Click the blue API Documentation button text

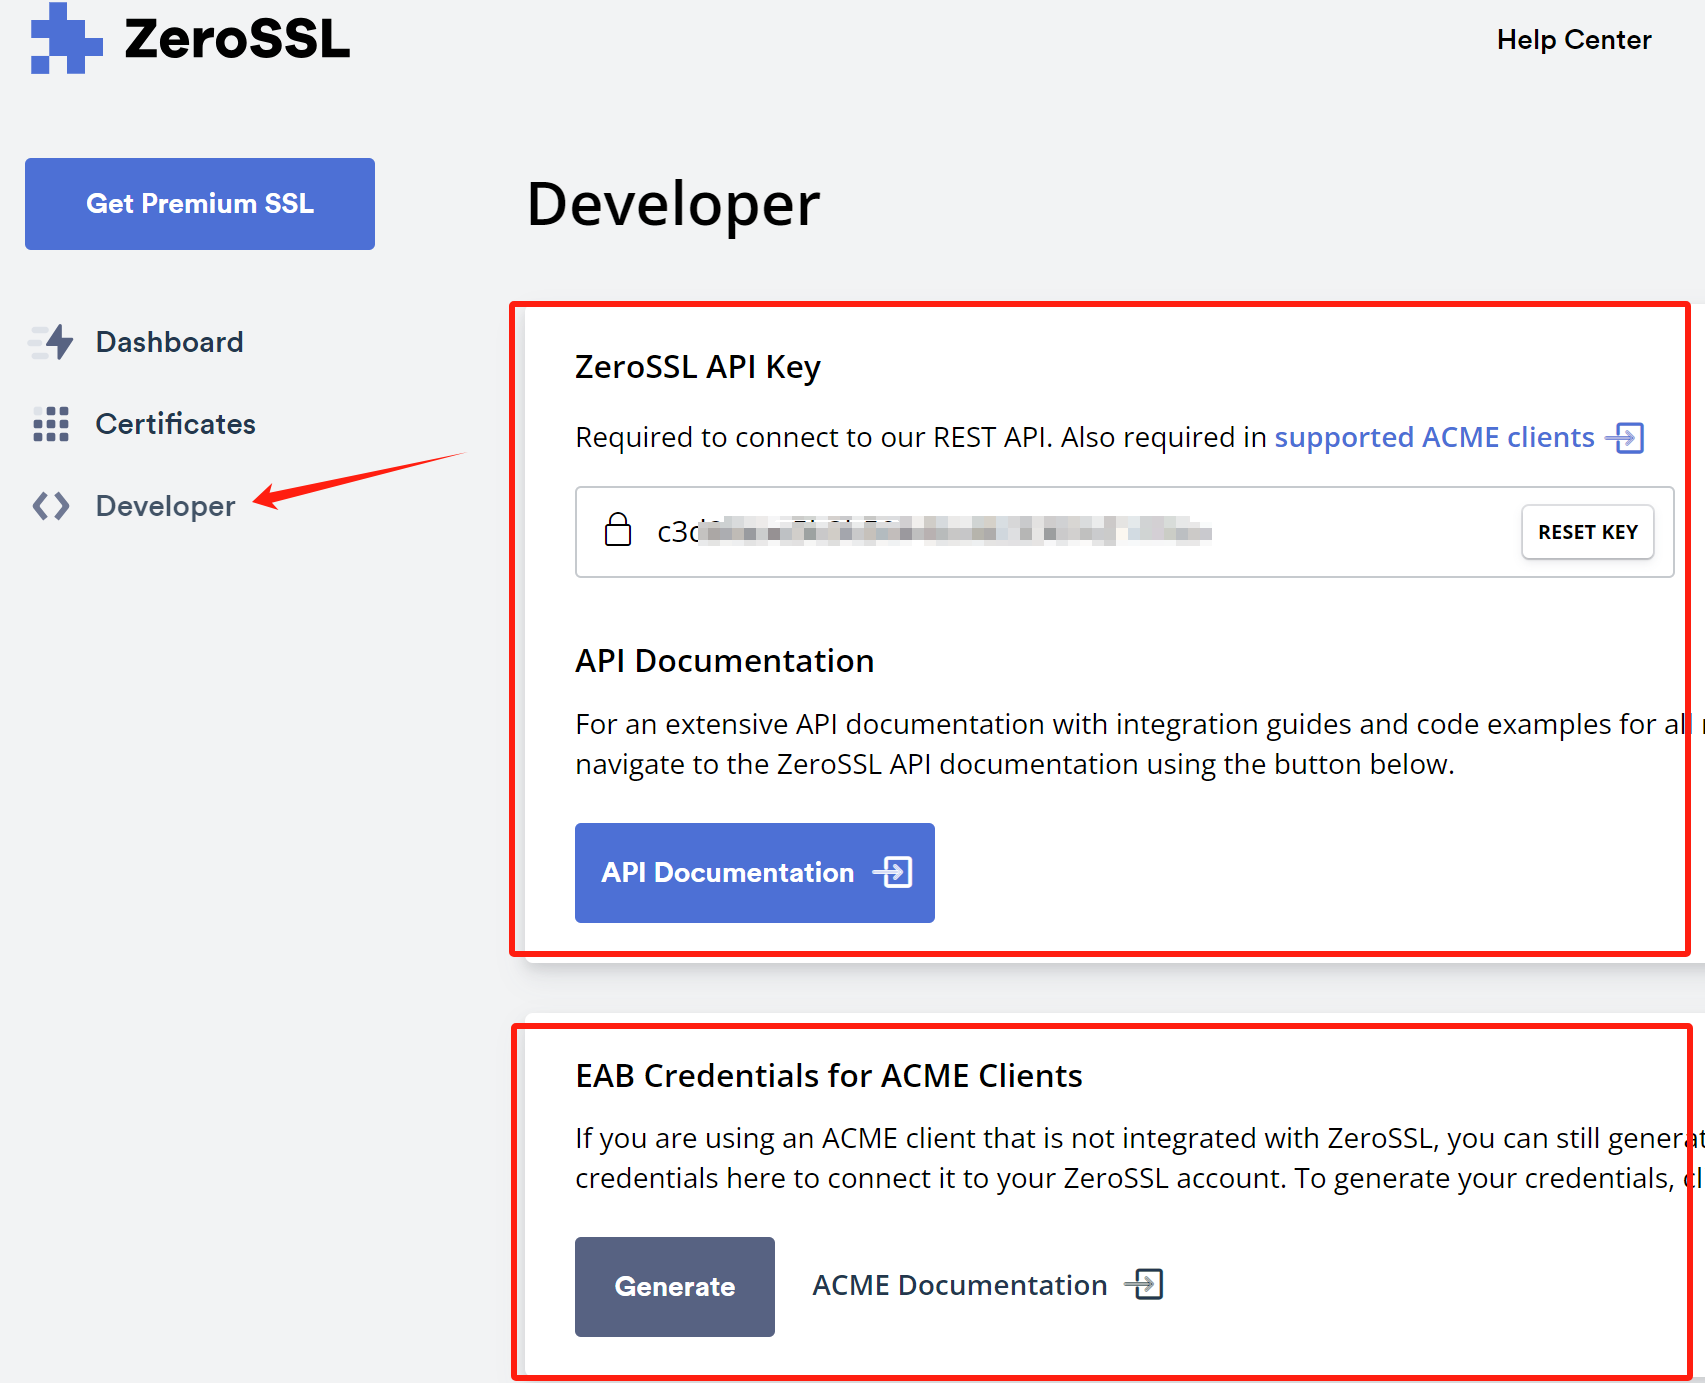click(727, 873)
